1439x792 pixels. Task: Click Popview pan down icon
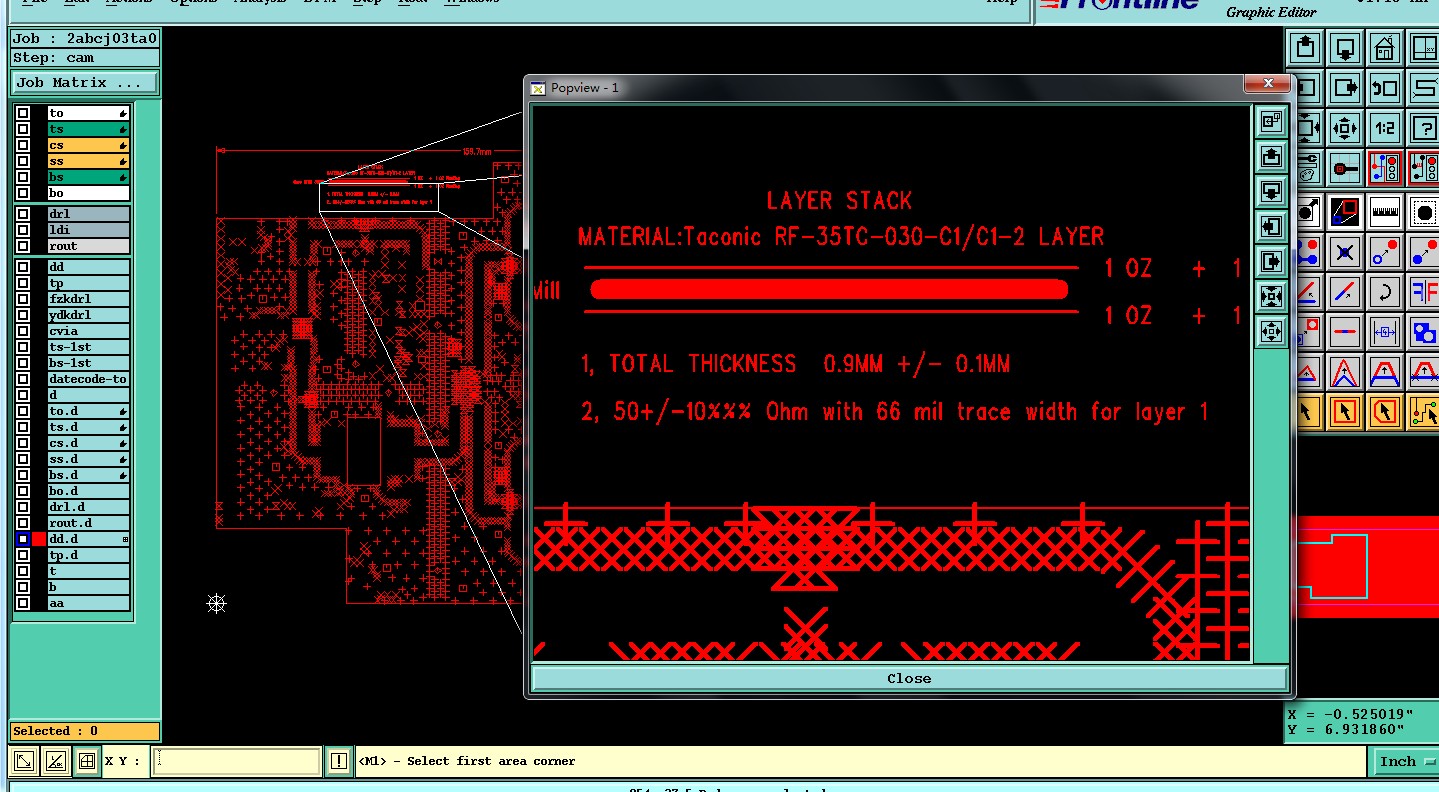pos(1271,191)
